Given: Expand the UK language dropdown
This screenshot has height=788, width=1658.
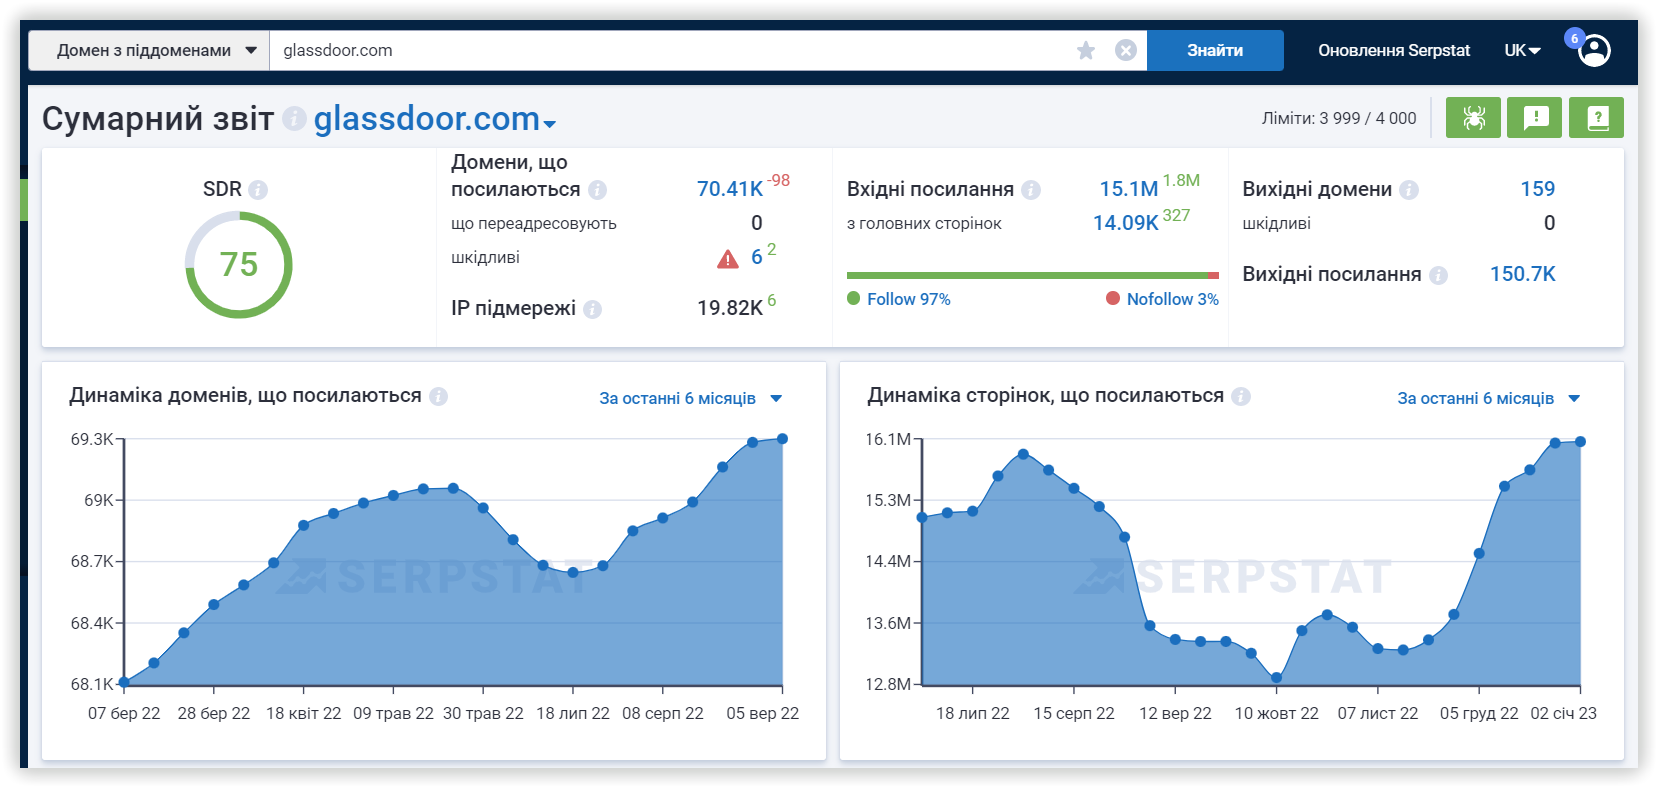Looking at the screenshot, I should coord(1522,50).
